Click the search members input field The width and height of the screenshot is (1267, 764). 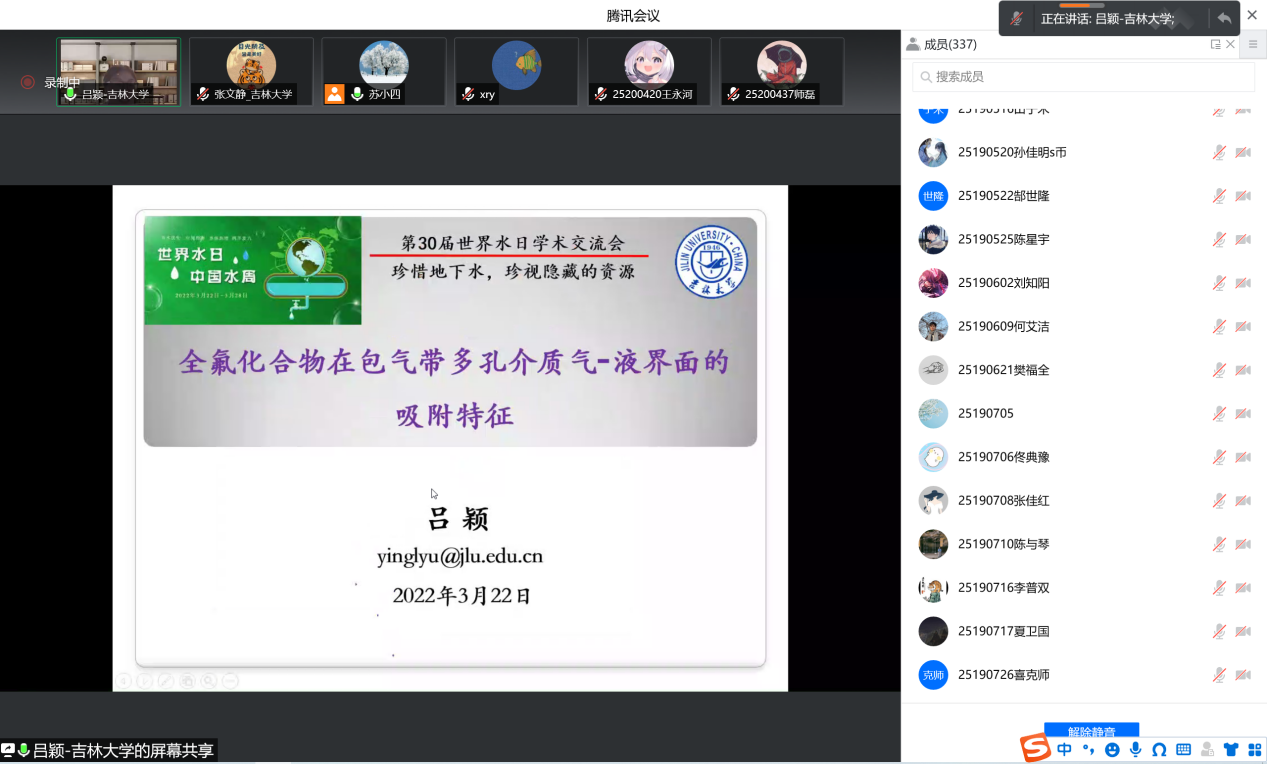[x=1083, y=77]
